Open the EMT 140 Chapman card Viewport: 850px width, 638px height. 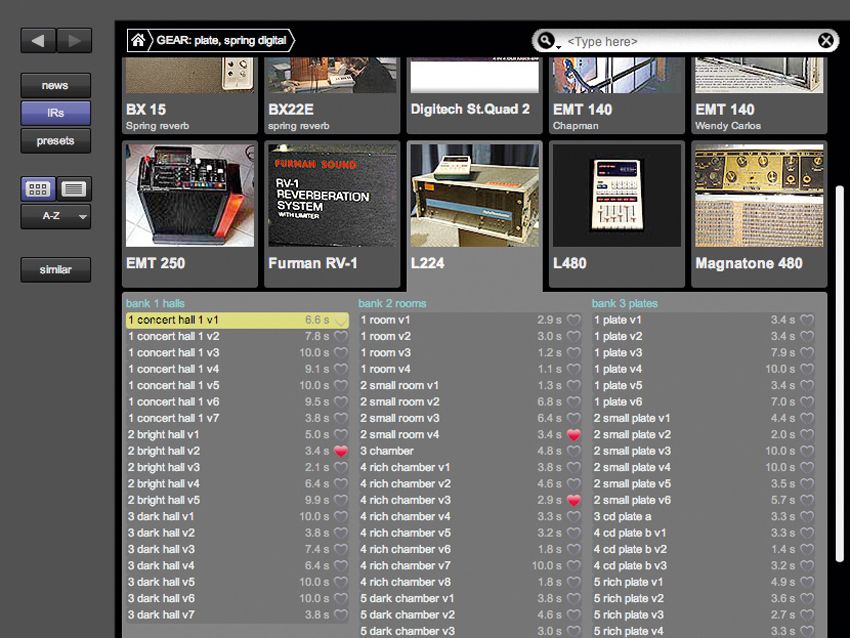coord(617,96)
